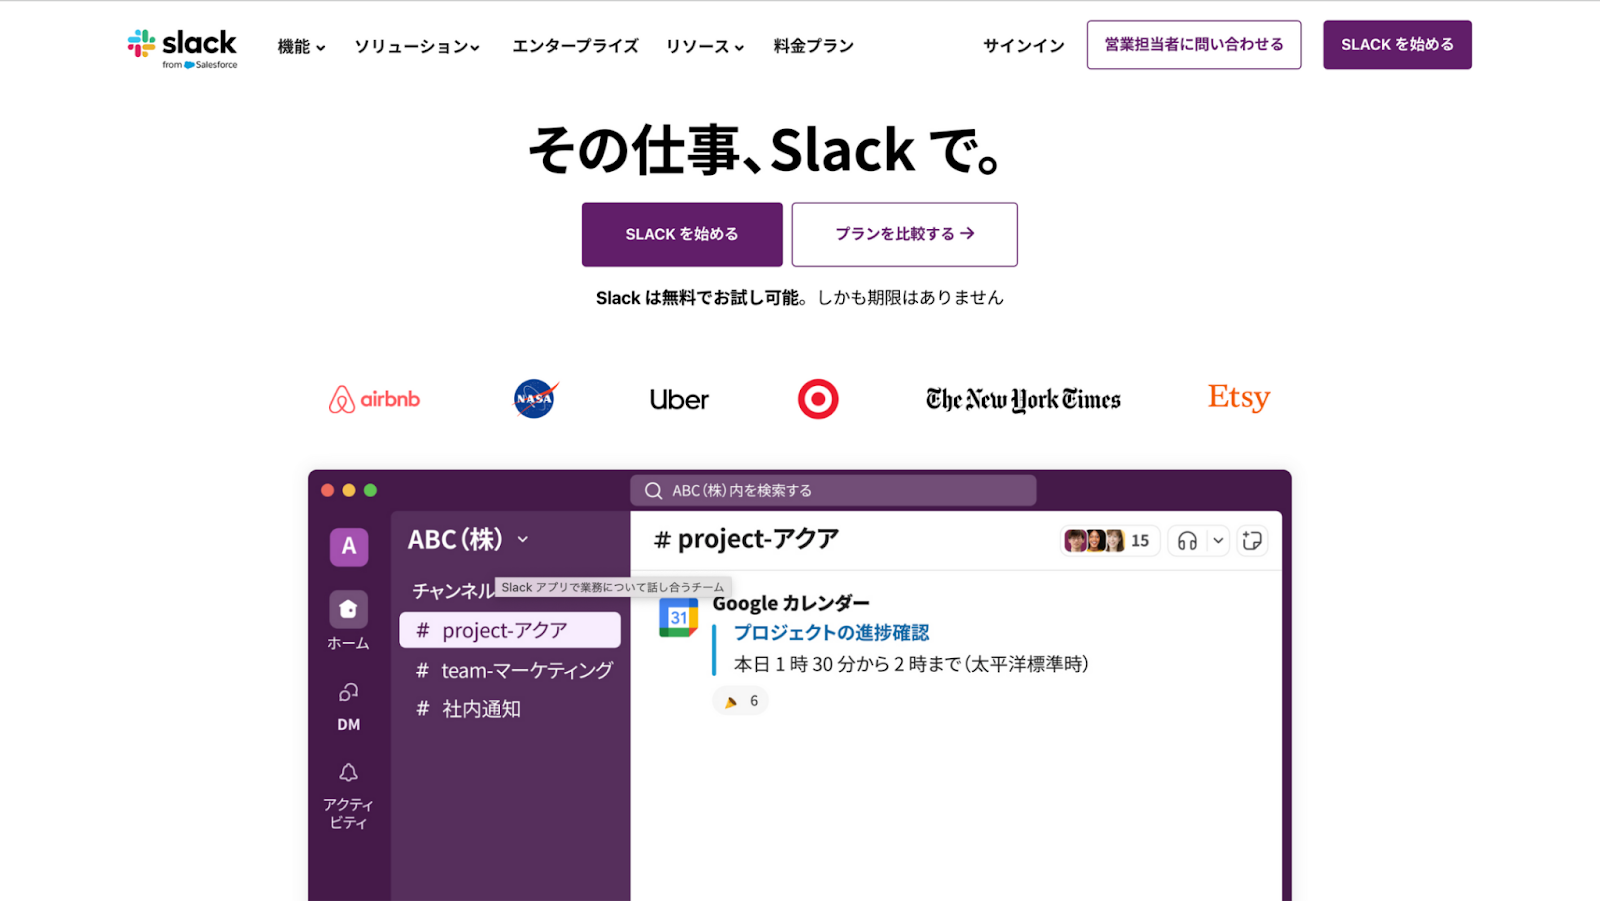Viewport: 1600px width, 901px height.
Task: Click the hero SLACK を始める button
Action: [x=682, y=234]
